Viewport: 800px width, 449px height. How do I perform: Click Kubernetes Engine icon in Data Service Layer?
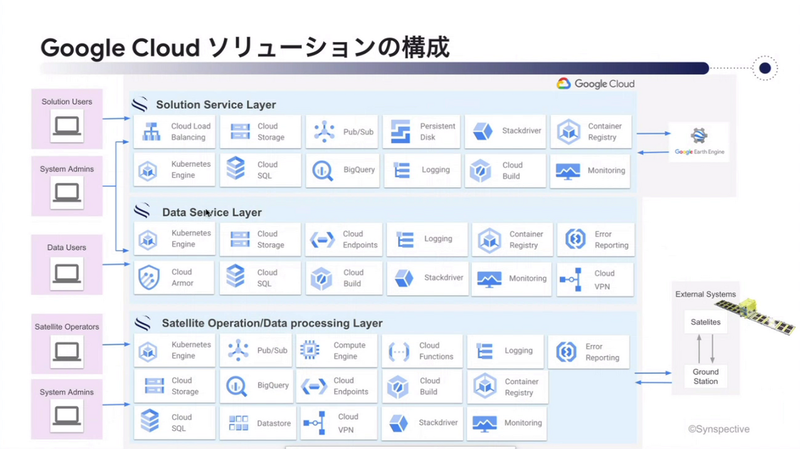pyautogui.click(x=148, y=239)
